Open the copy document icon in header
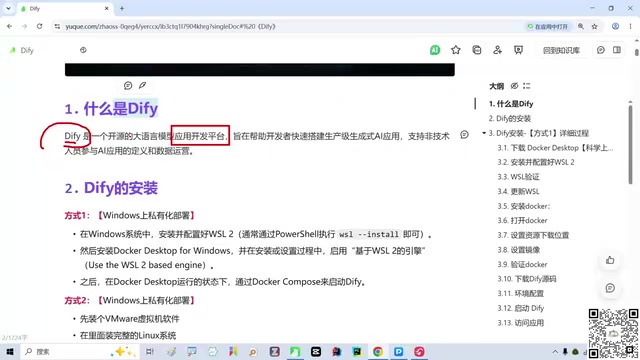Image resolution: width=640 pixels, height=360 pixels. [x=476, y=50]
